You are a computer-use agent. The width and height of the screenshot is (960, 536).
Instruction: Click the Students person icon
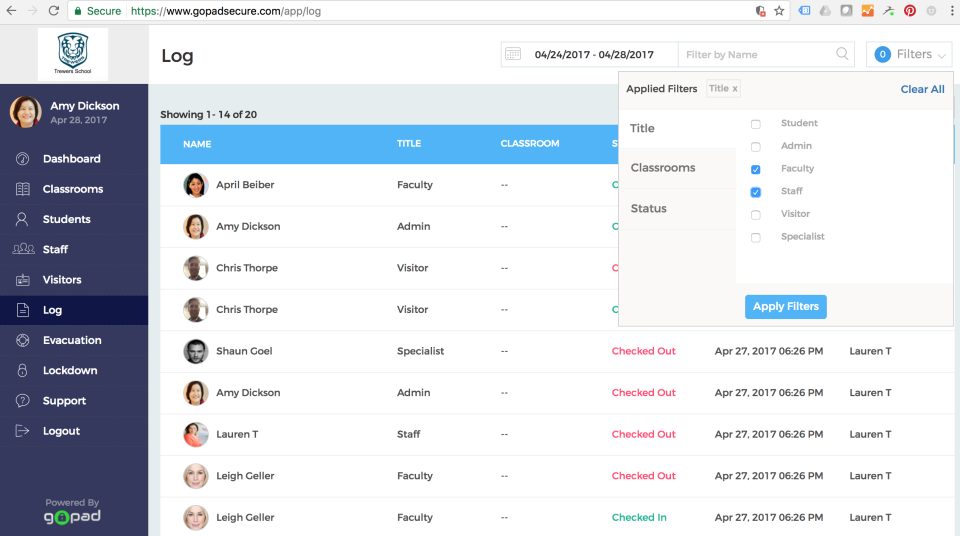click(22, 219)
